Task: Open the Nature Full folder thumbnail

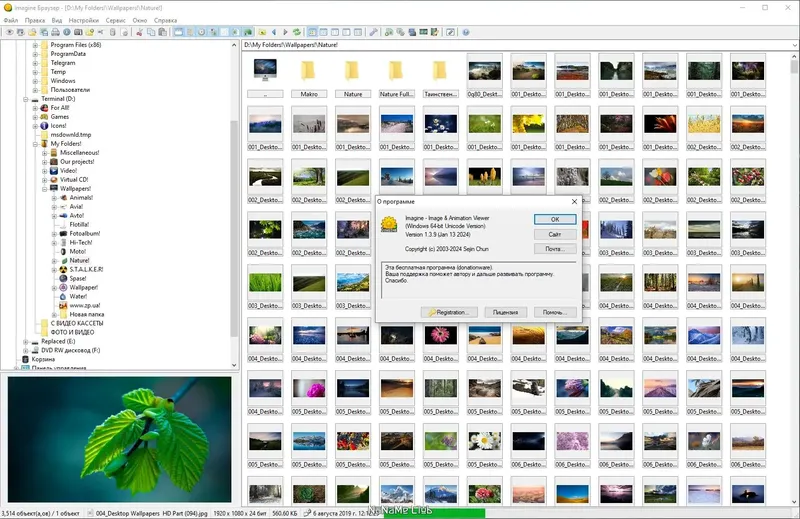Action: [x=396, y=76]
